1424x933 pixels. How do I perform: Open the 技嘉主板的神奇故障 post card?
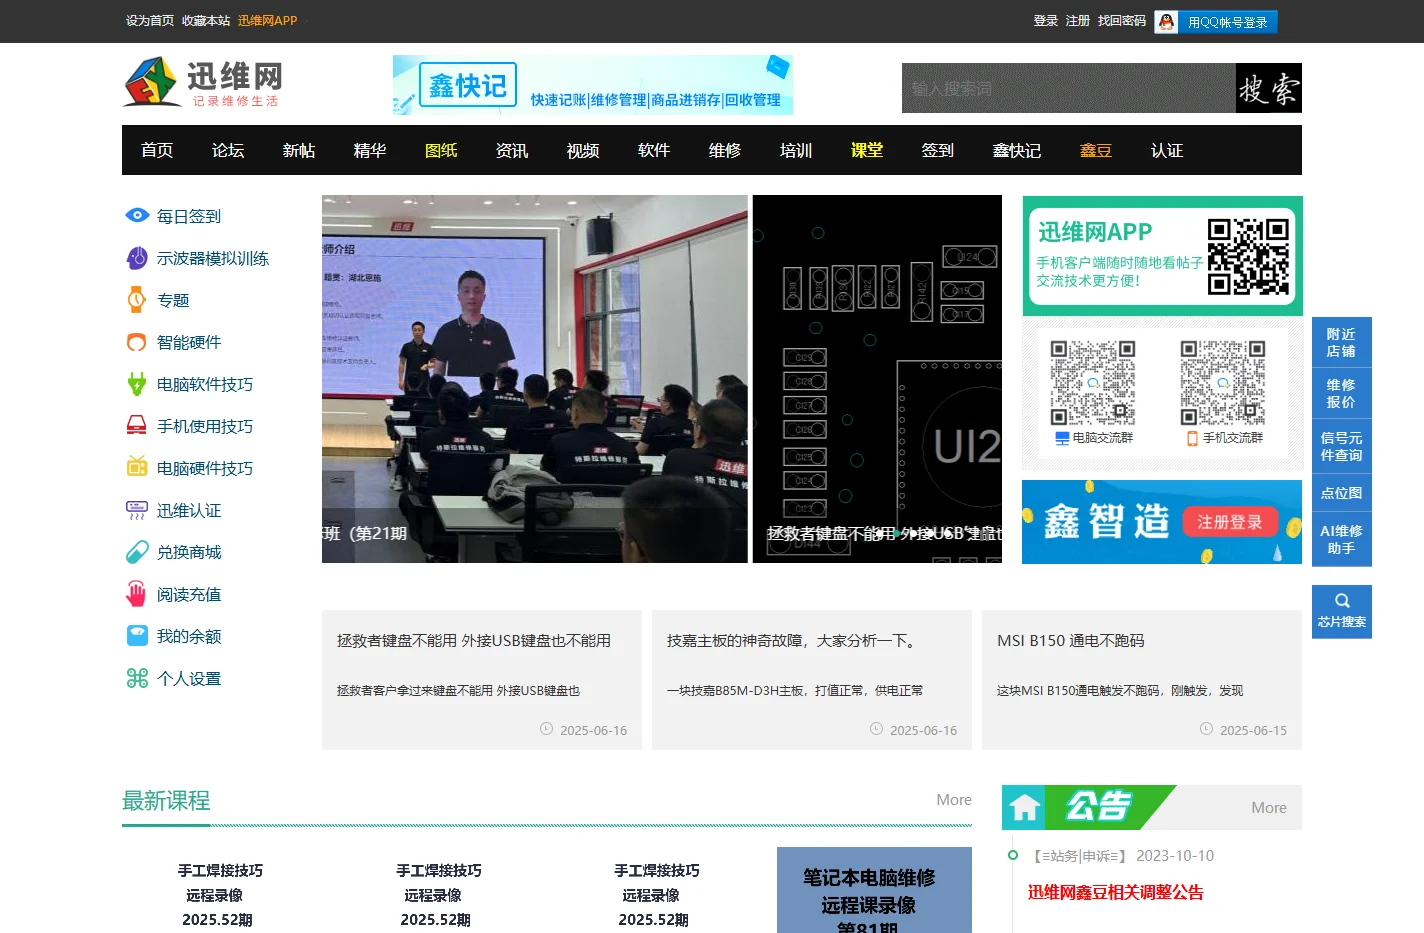pyautogui.click(x=812, y=680)
